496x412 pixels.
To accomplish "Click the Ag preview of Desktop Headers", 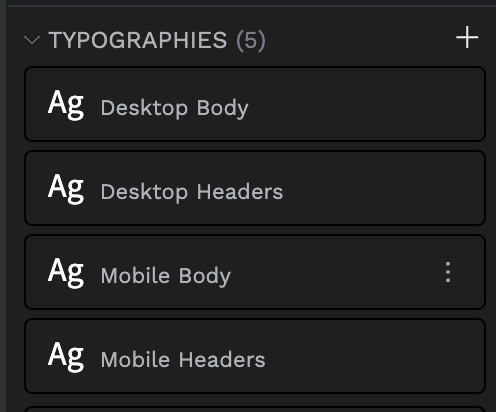I will point(66,189).
